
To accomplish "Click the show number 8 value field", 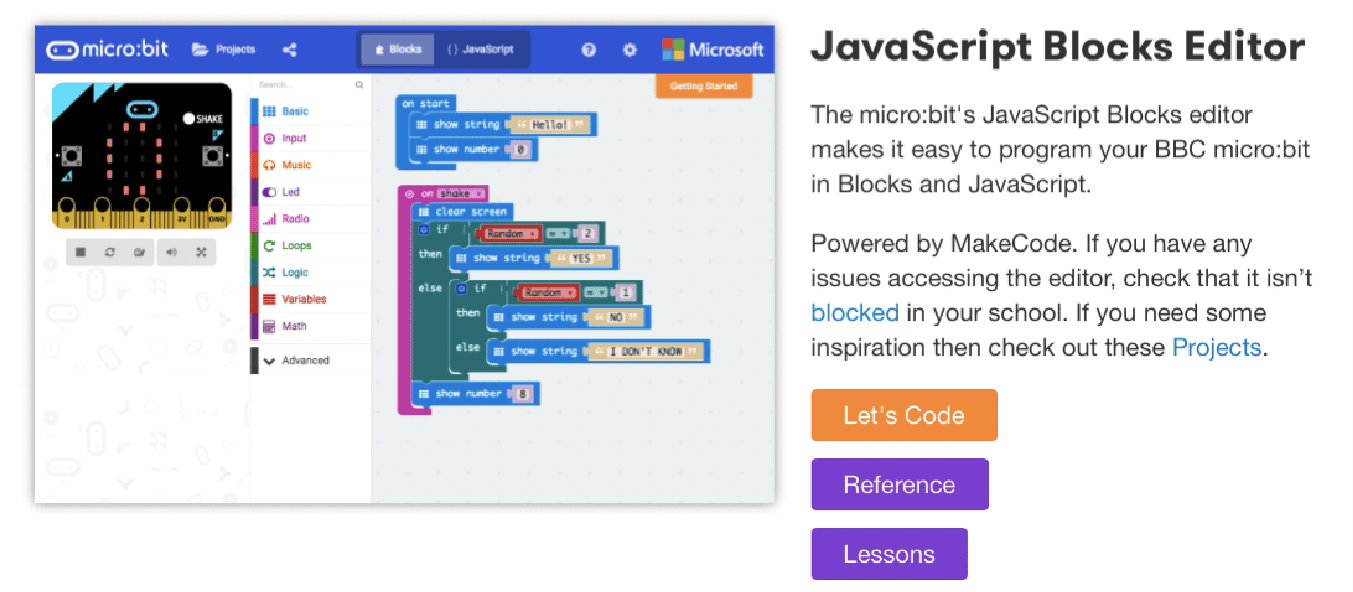I will click(x=522, y=394).
